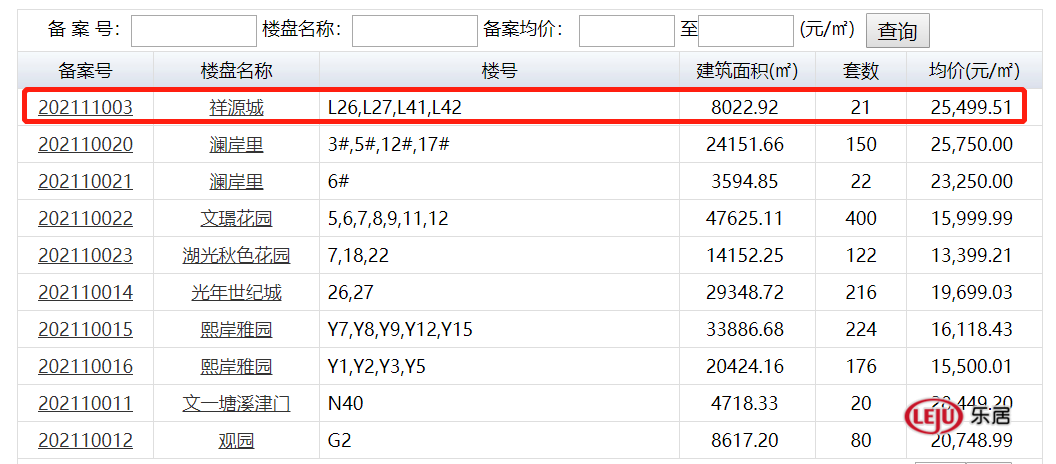1056x464 pixels.
Task: Click average price 16,118.43
Action: coord(972,330)
